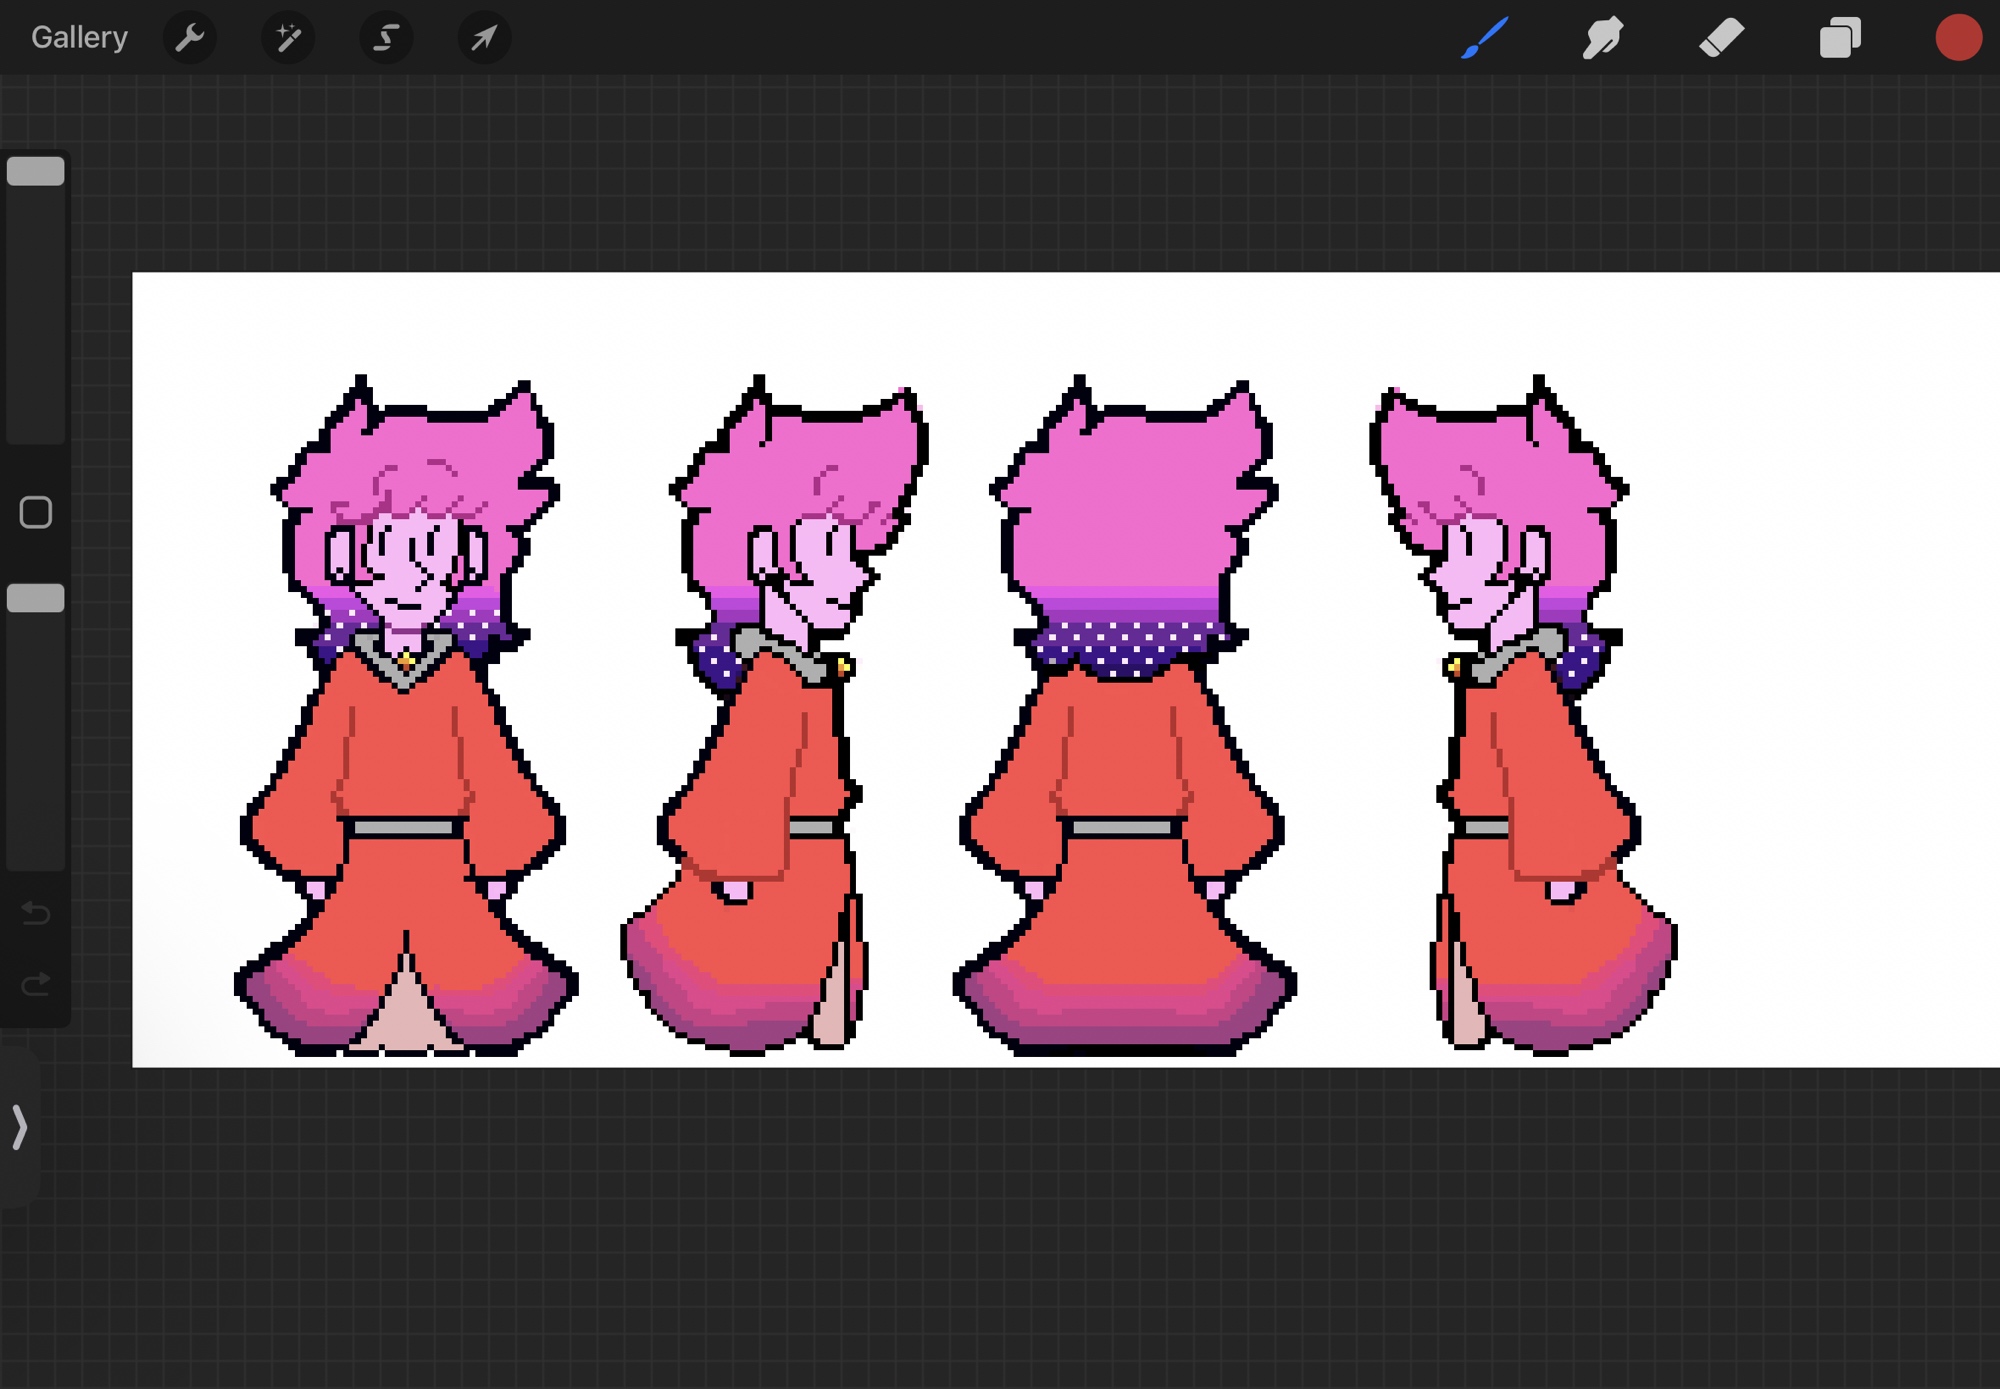Image resolution: width=2000 pixels, height=1389 pixels.
Task: Select the Eraser tool
Action: click(1721, 38)
